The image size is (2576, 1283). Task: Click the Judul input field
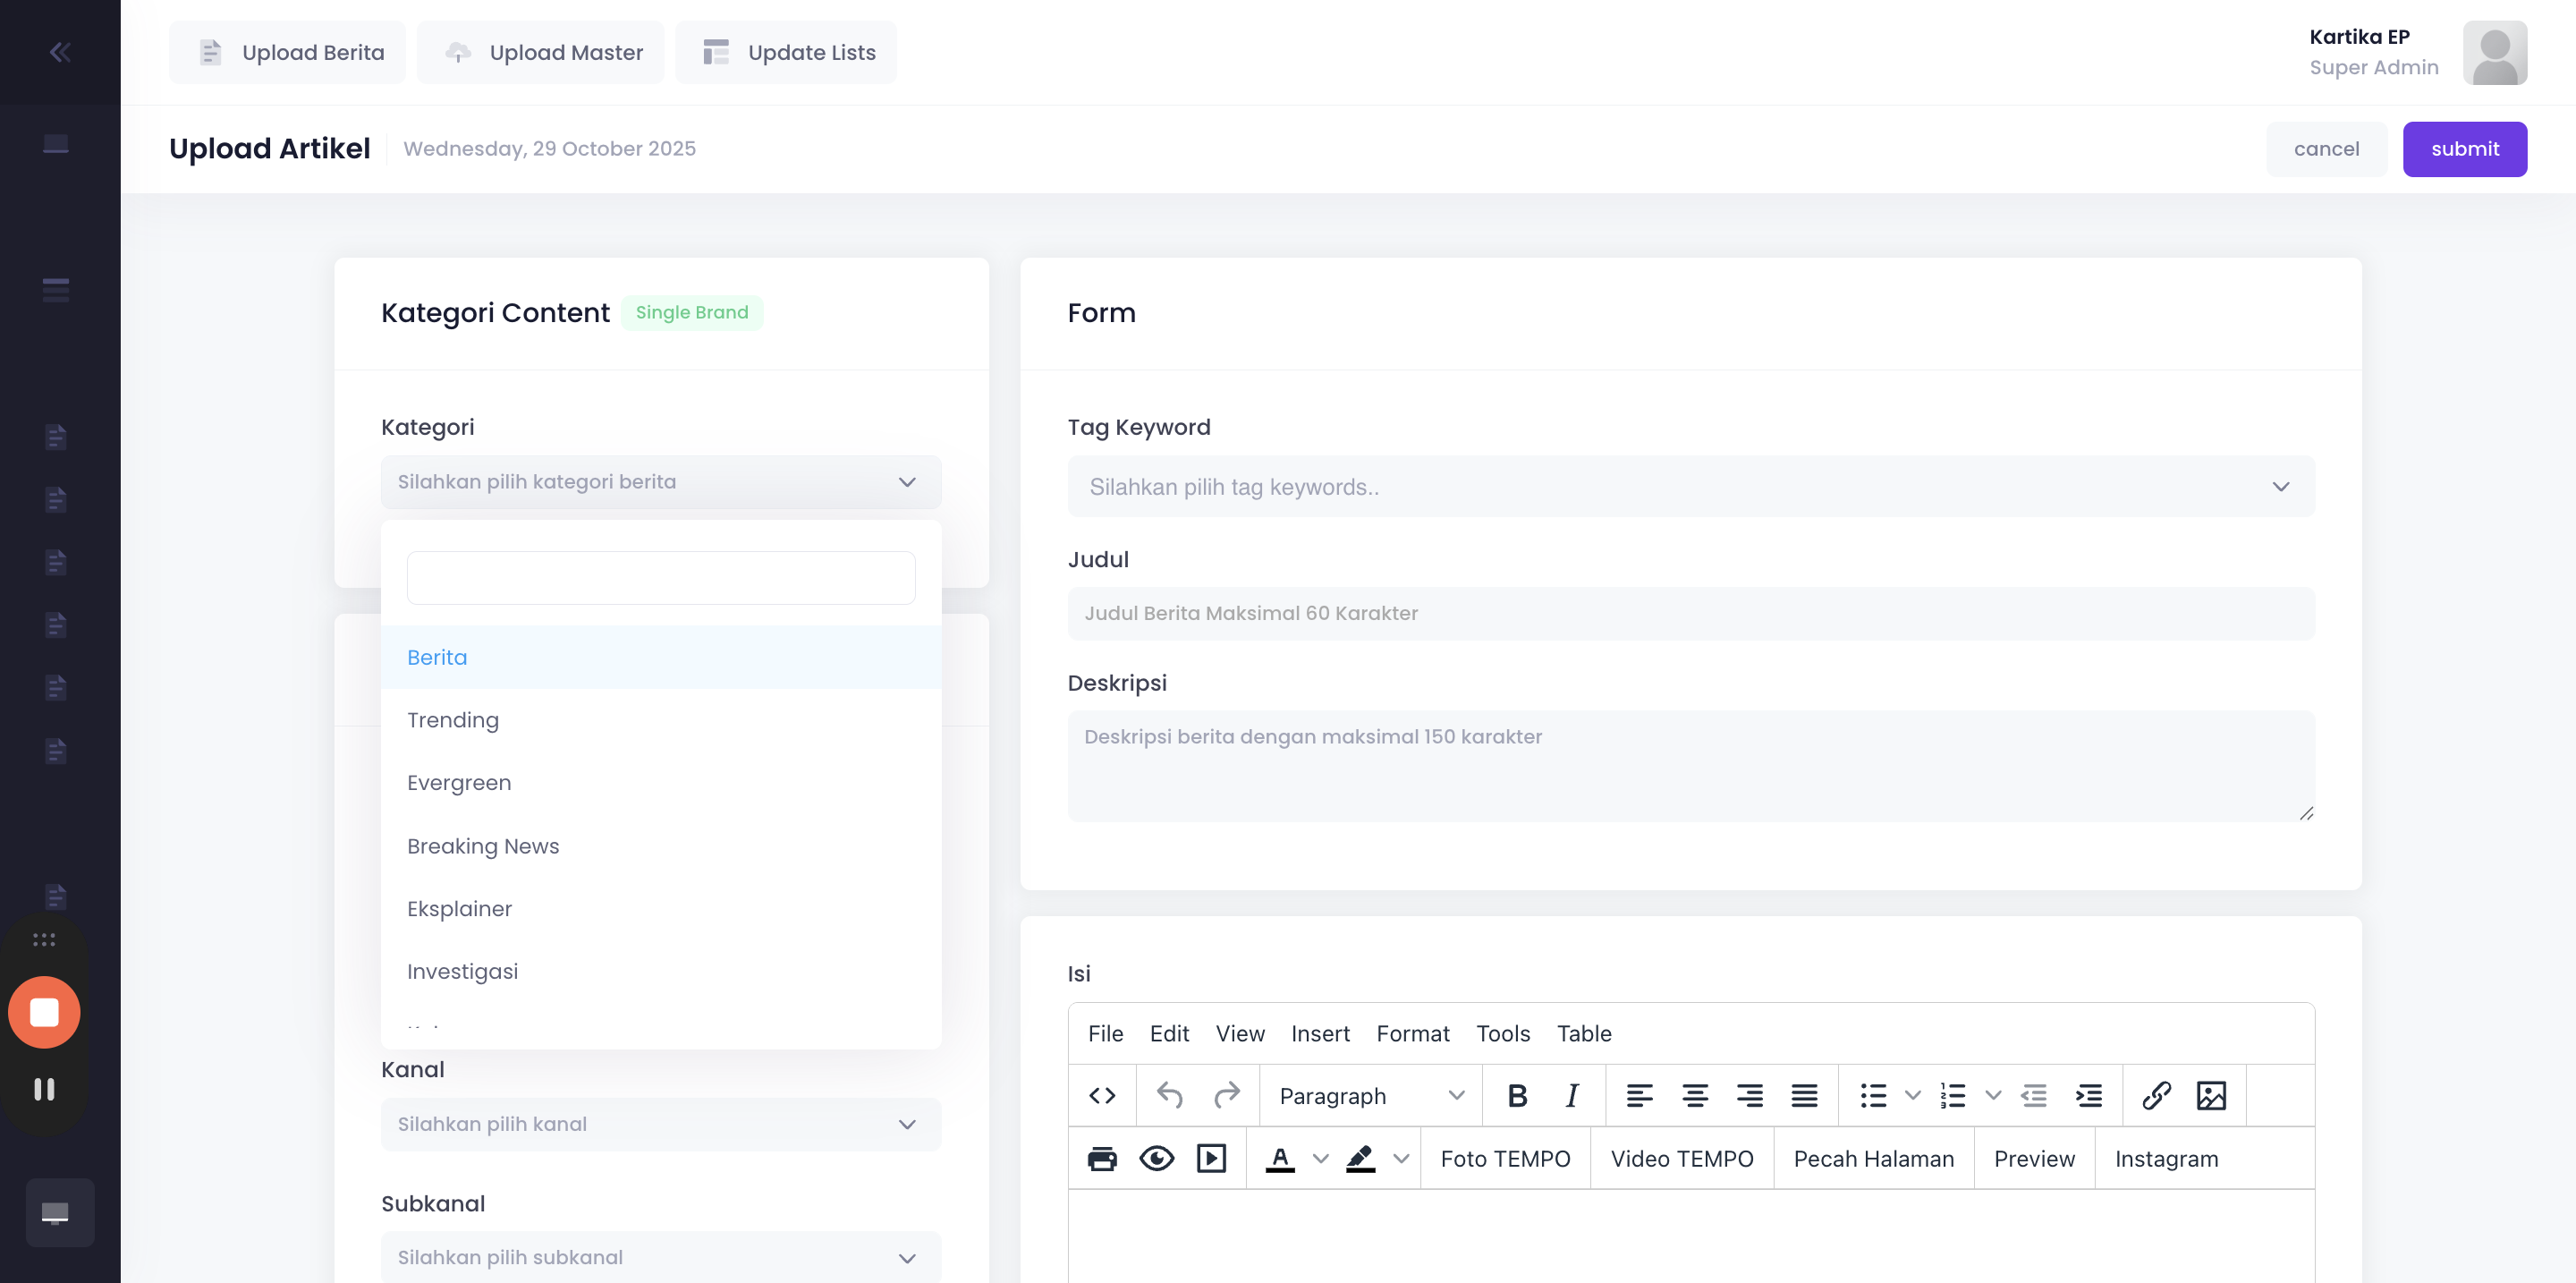coord(1690,613)
